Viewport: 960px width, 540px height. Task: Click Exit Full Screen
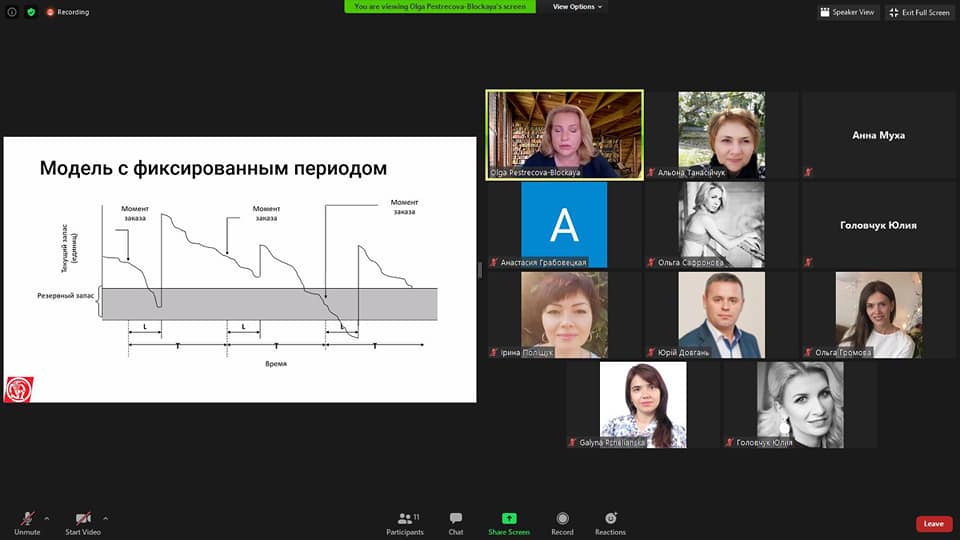pos(920,12)
